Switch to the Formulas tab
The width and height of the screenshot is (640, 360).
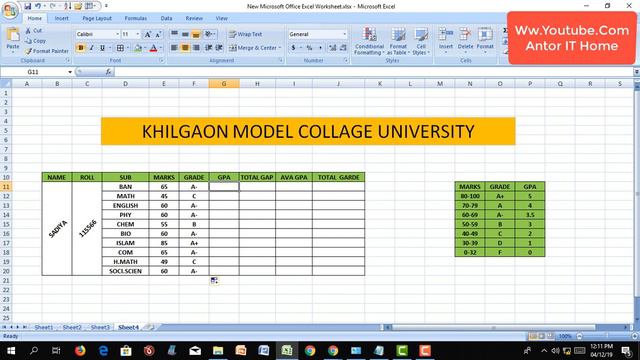(x=136, y=18)
